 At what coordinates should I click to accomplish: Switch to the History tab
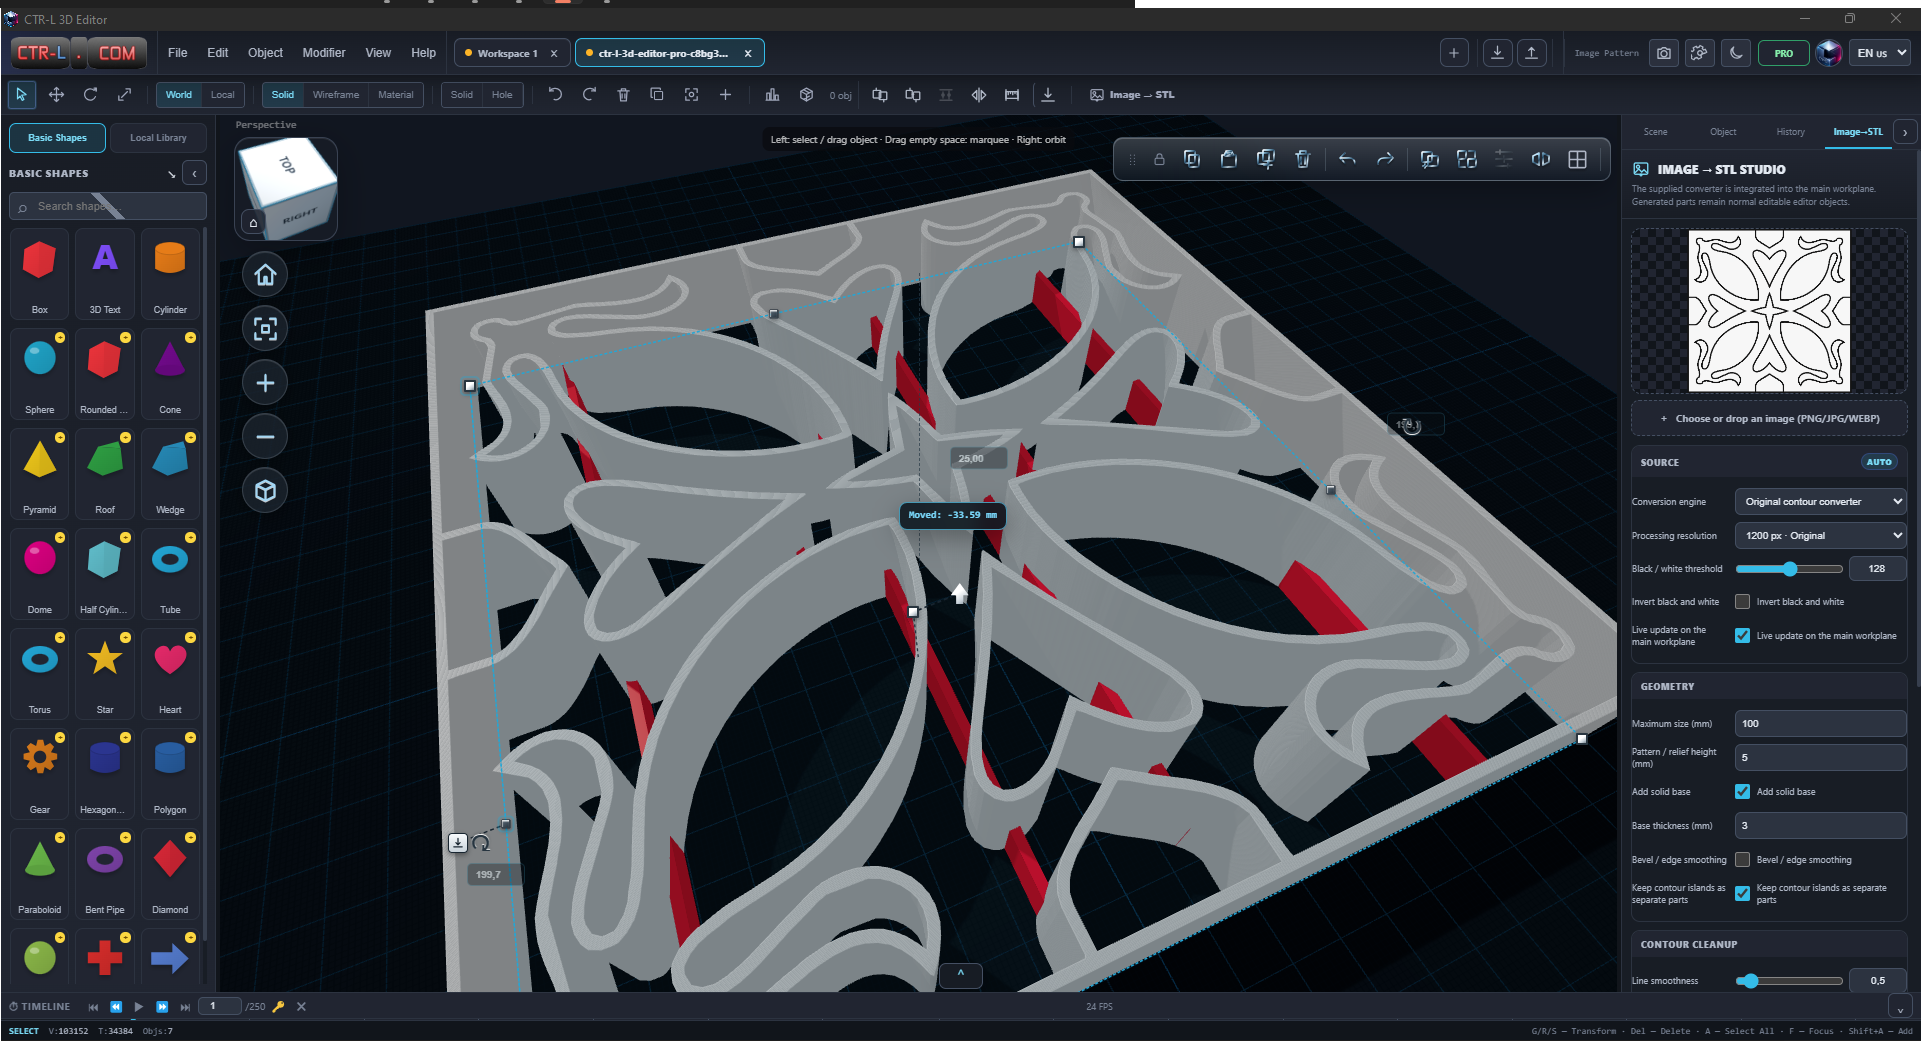[1790, 132]
